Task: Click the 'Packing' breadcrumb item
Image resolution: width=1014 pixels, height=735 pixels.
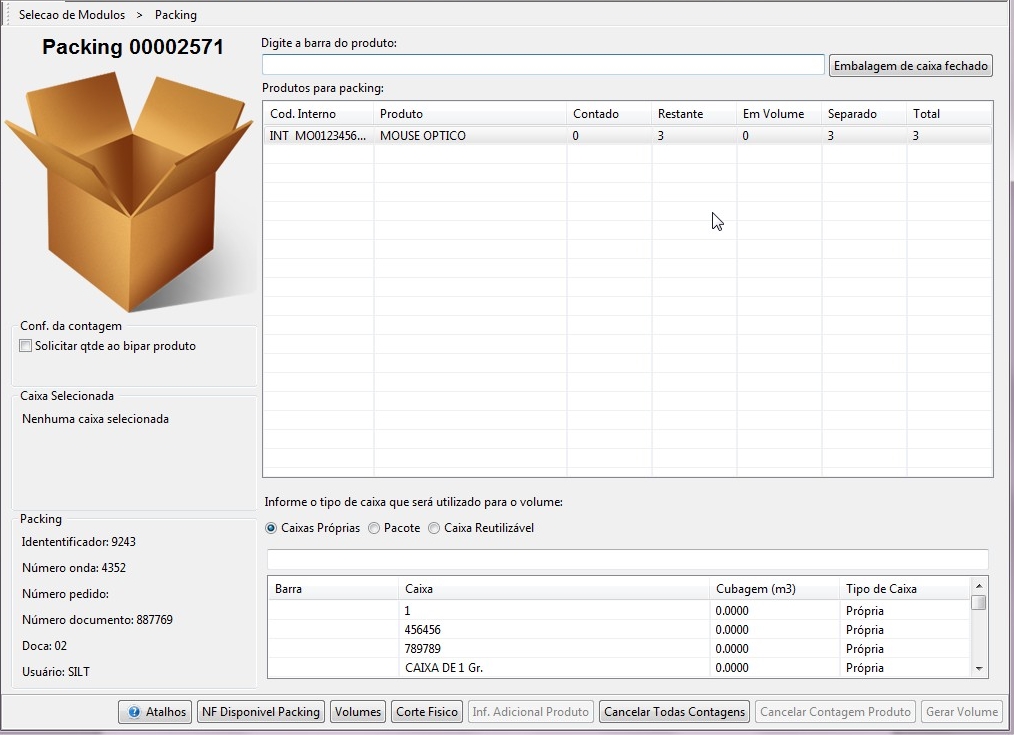Action: [x=176, y=15]
